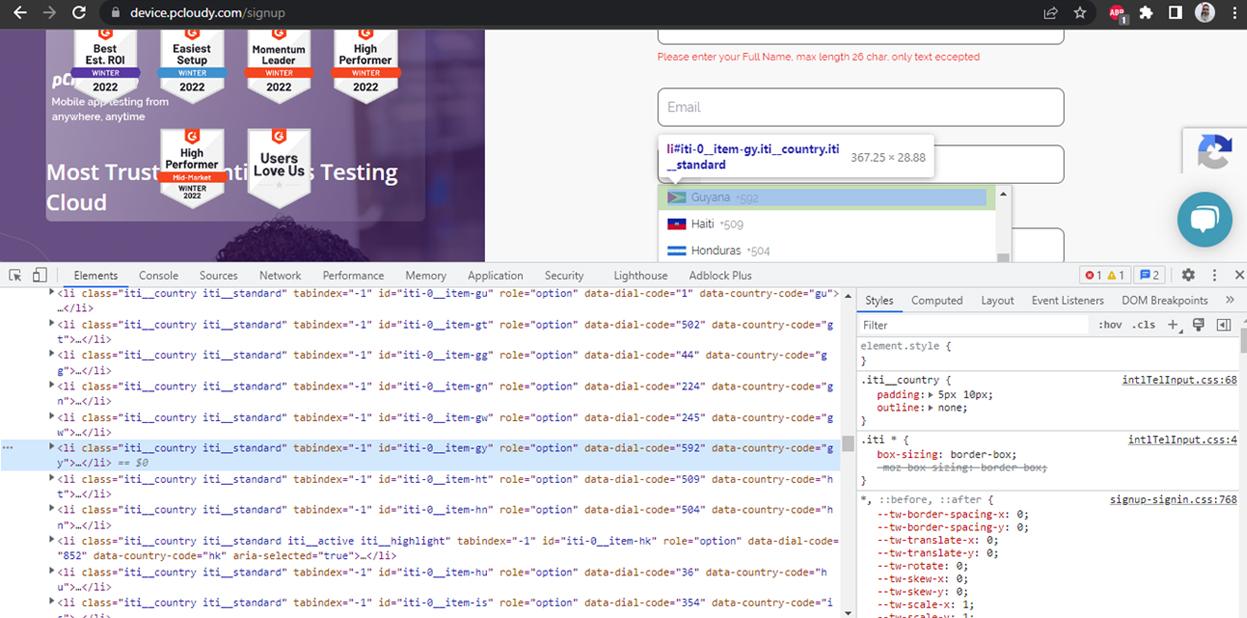Go back to the previous page
Viewport: 1247px width, 618px height.
19,13
